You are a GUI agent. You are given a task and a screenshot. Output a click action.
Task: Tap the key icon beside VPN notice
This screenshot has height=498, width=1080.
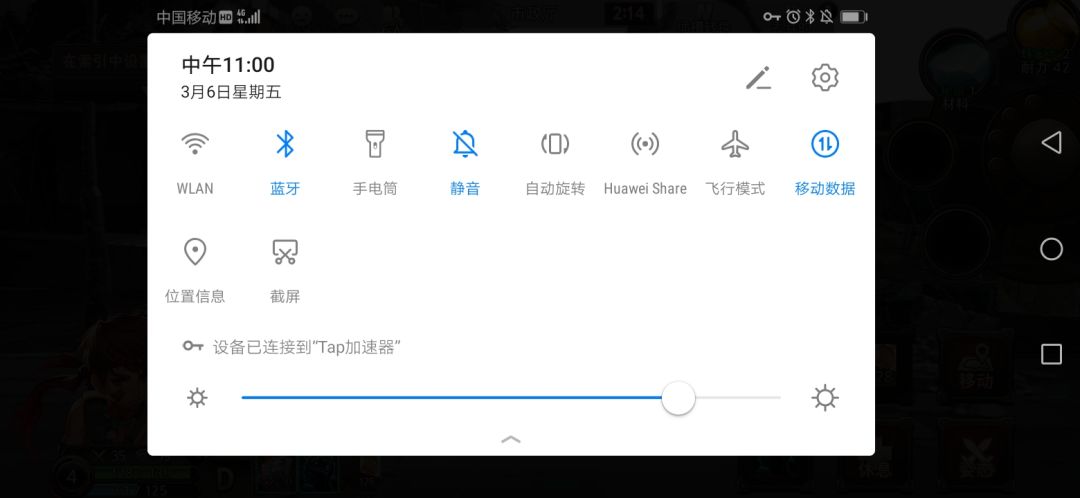point(192,346)
